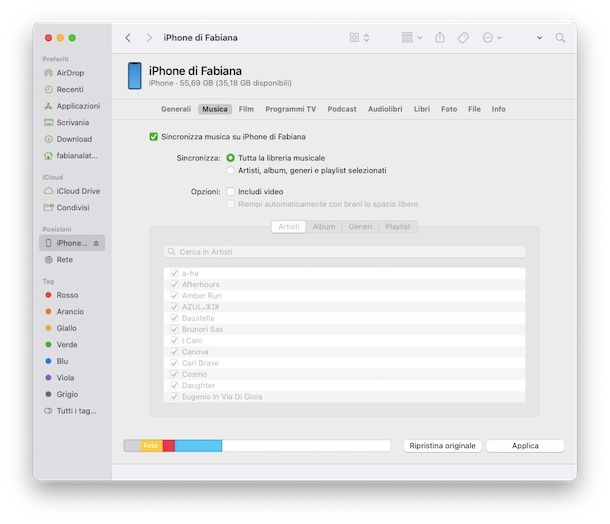Show Tutti i tag in sidebar
The image size is (610, 524).
pyautogui.click(x=70, y=411)
